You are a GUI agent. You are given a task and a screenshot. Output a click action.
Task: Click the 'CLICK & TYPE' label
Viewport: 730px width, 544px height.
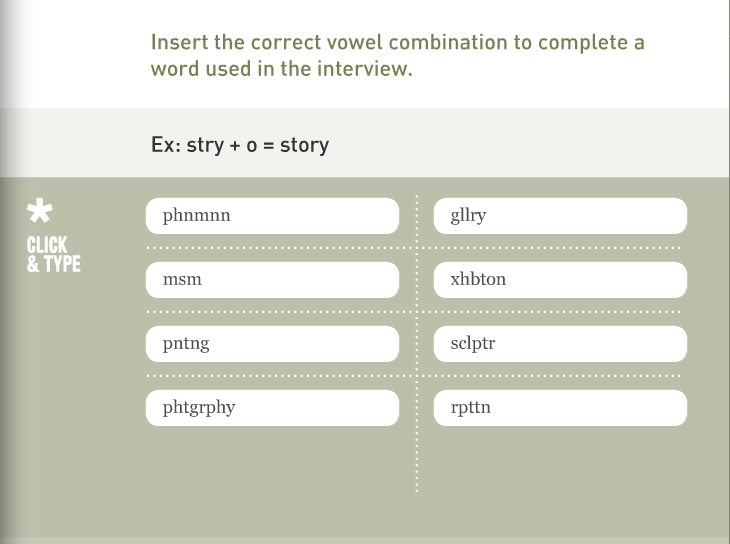[53, 255]
